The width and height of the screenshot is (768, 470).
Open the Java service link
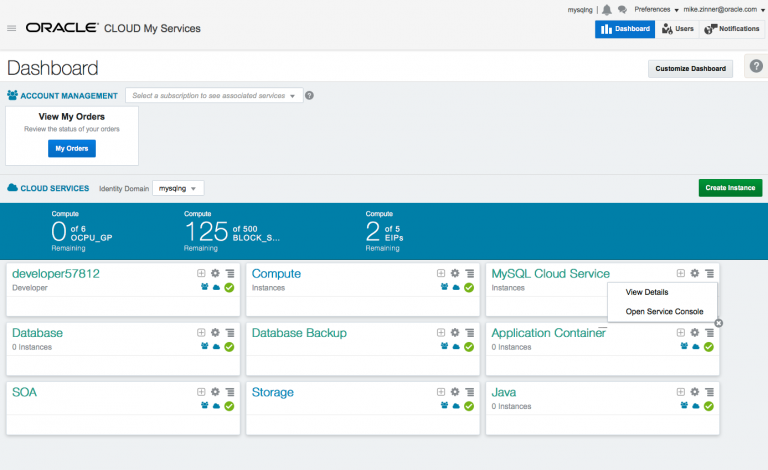(504, 392)
